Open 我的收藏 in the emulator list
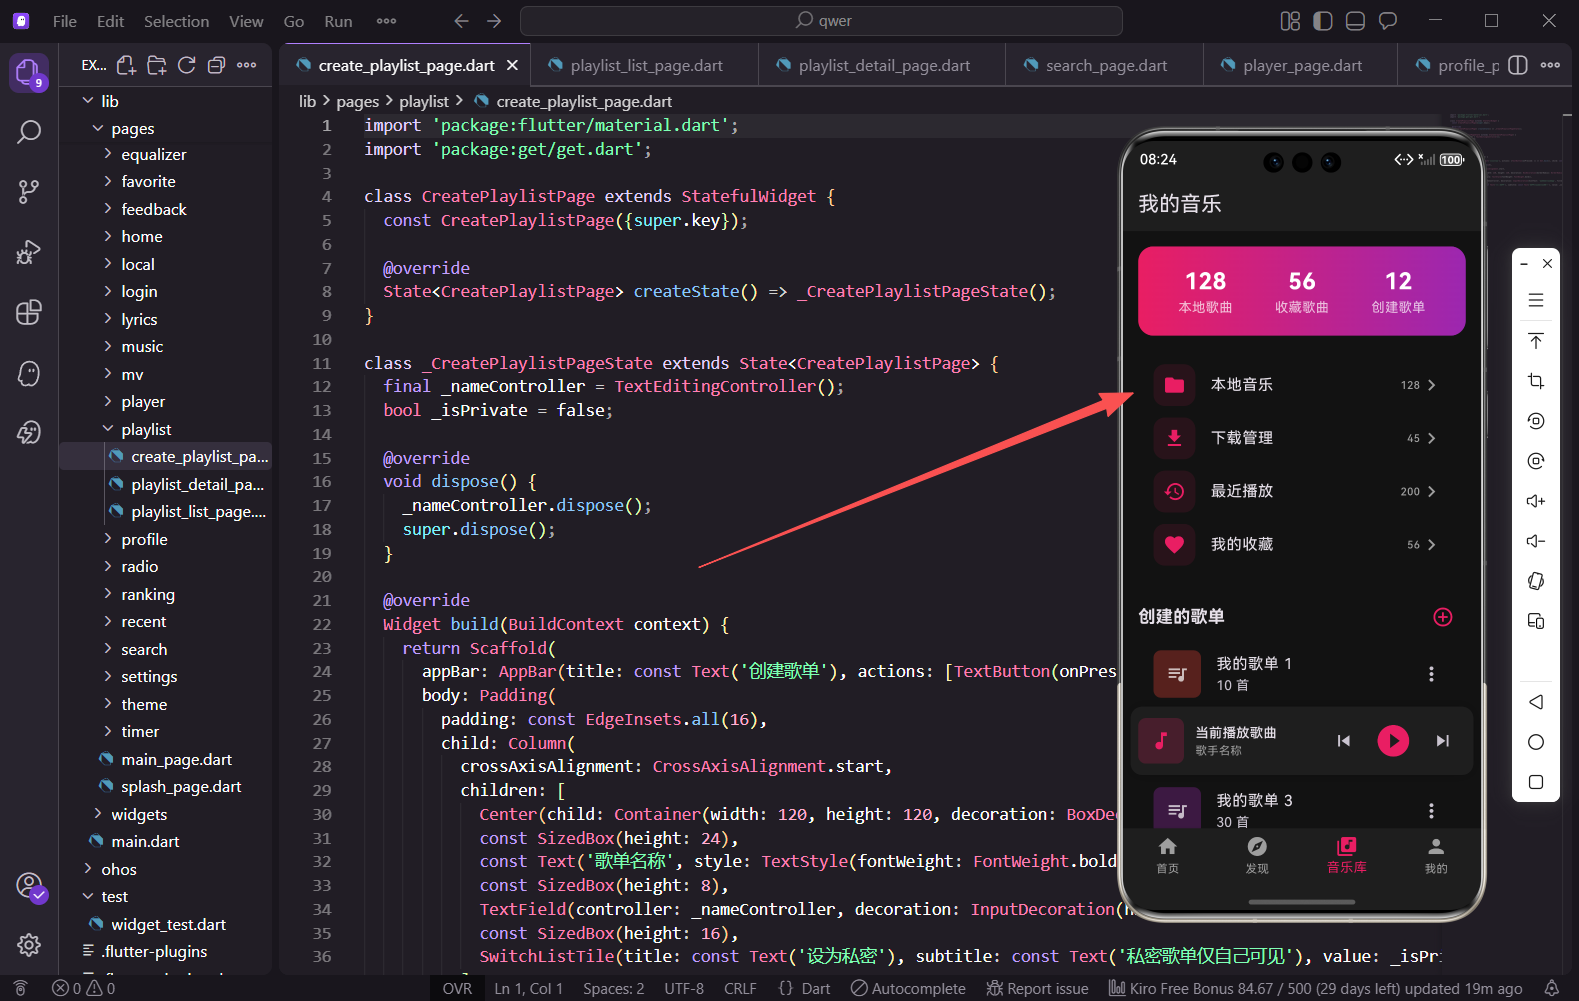This screenshot has height=1001, width=1579. (x=1300, y=544)
